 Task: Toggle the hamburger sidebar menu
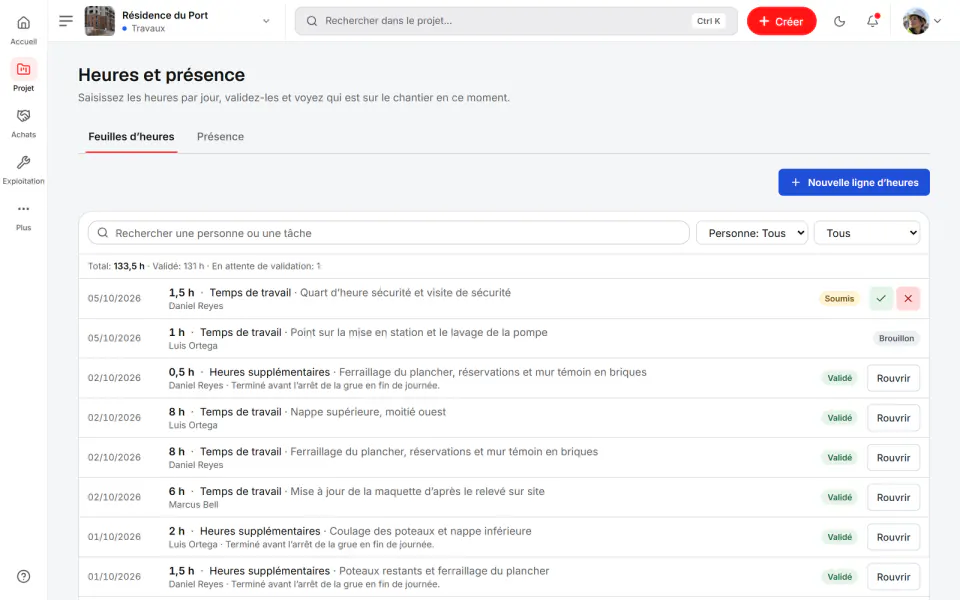66,21
